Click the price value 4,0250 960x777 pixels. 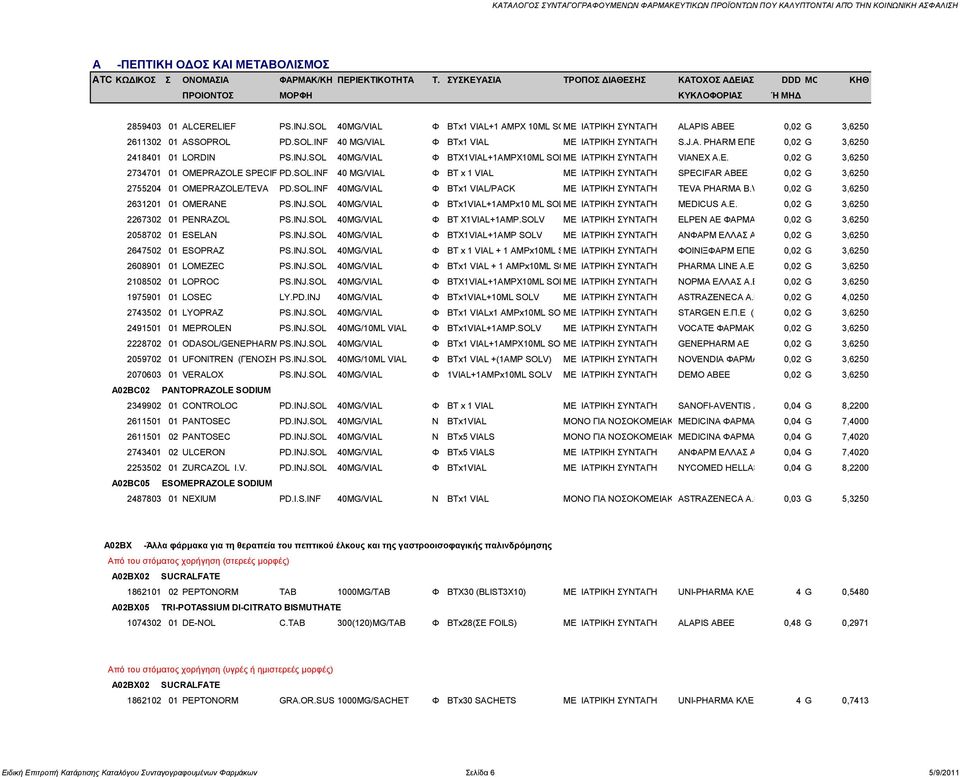click(x=855, y=297)
